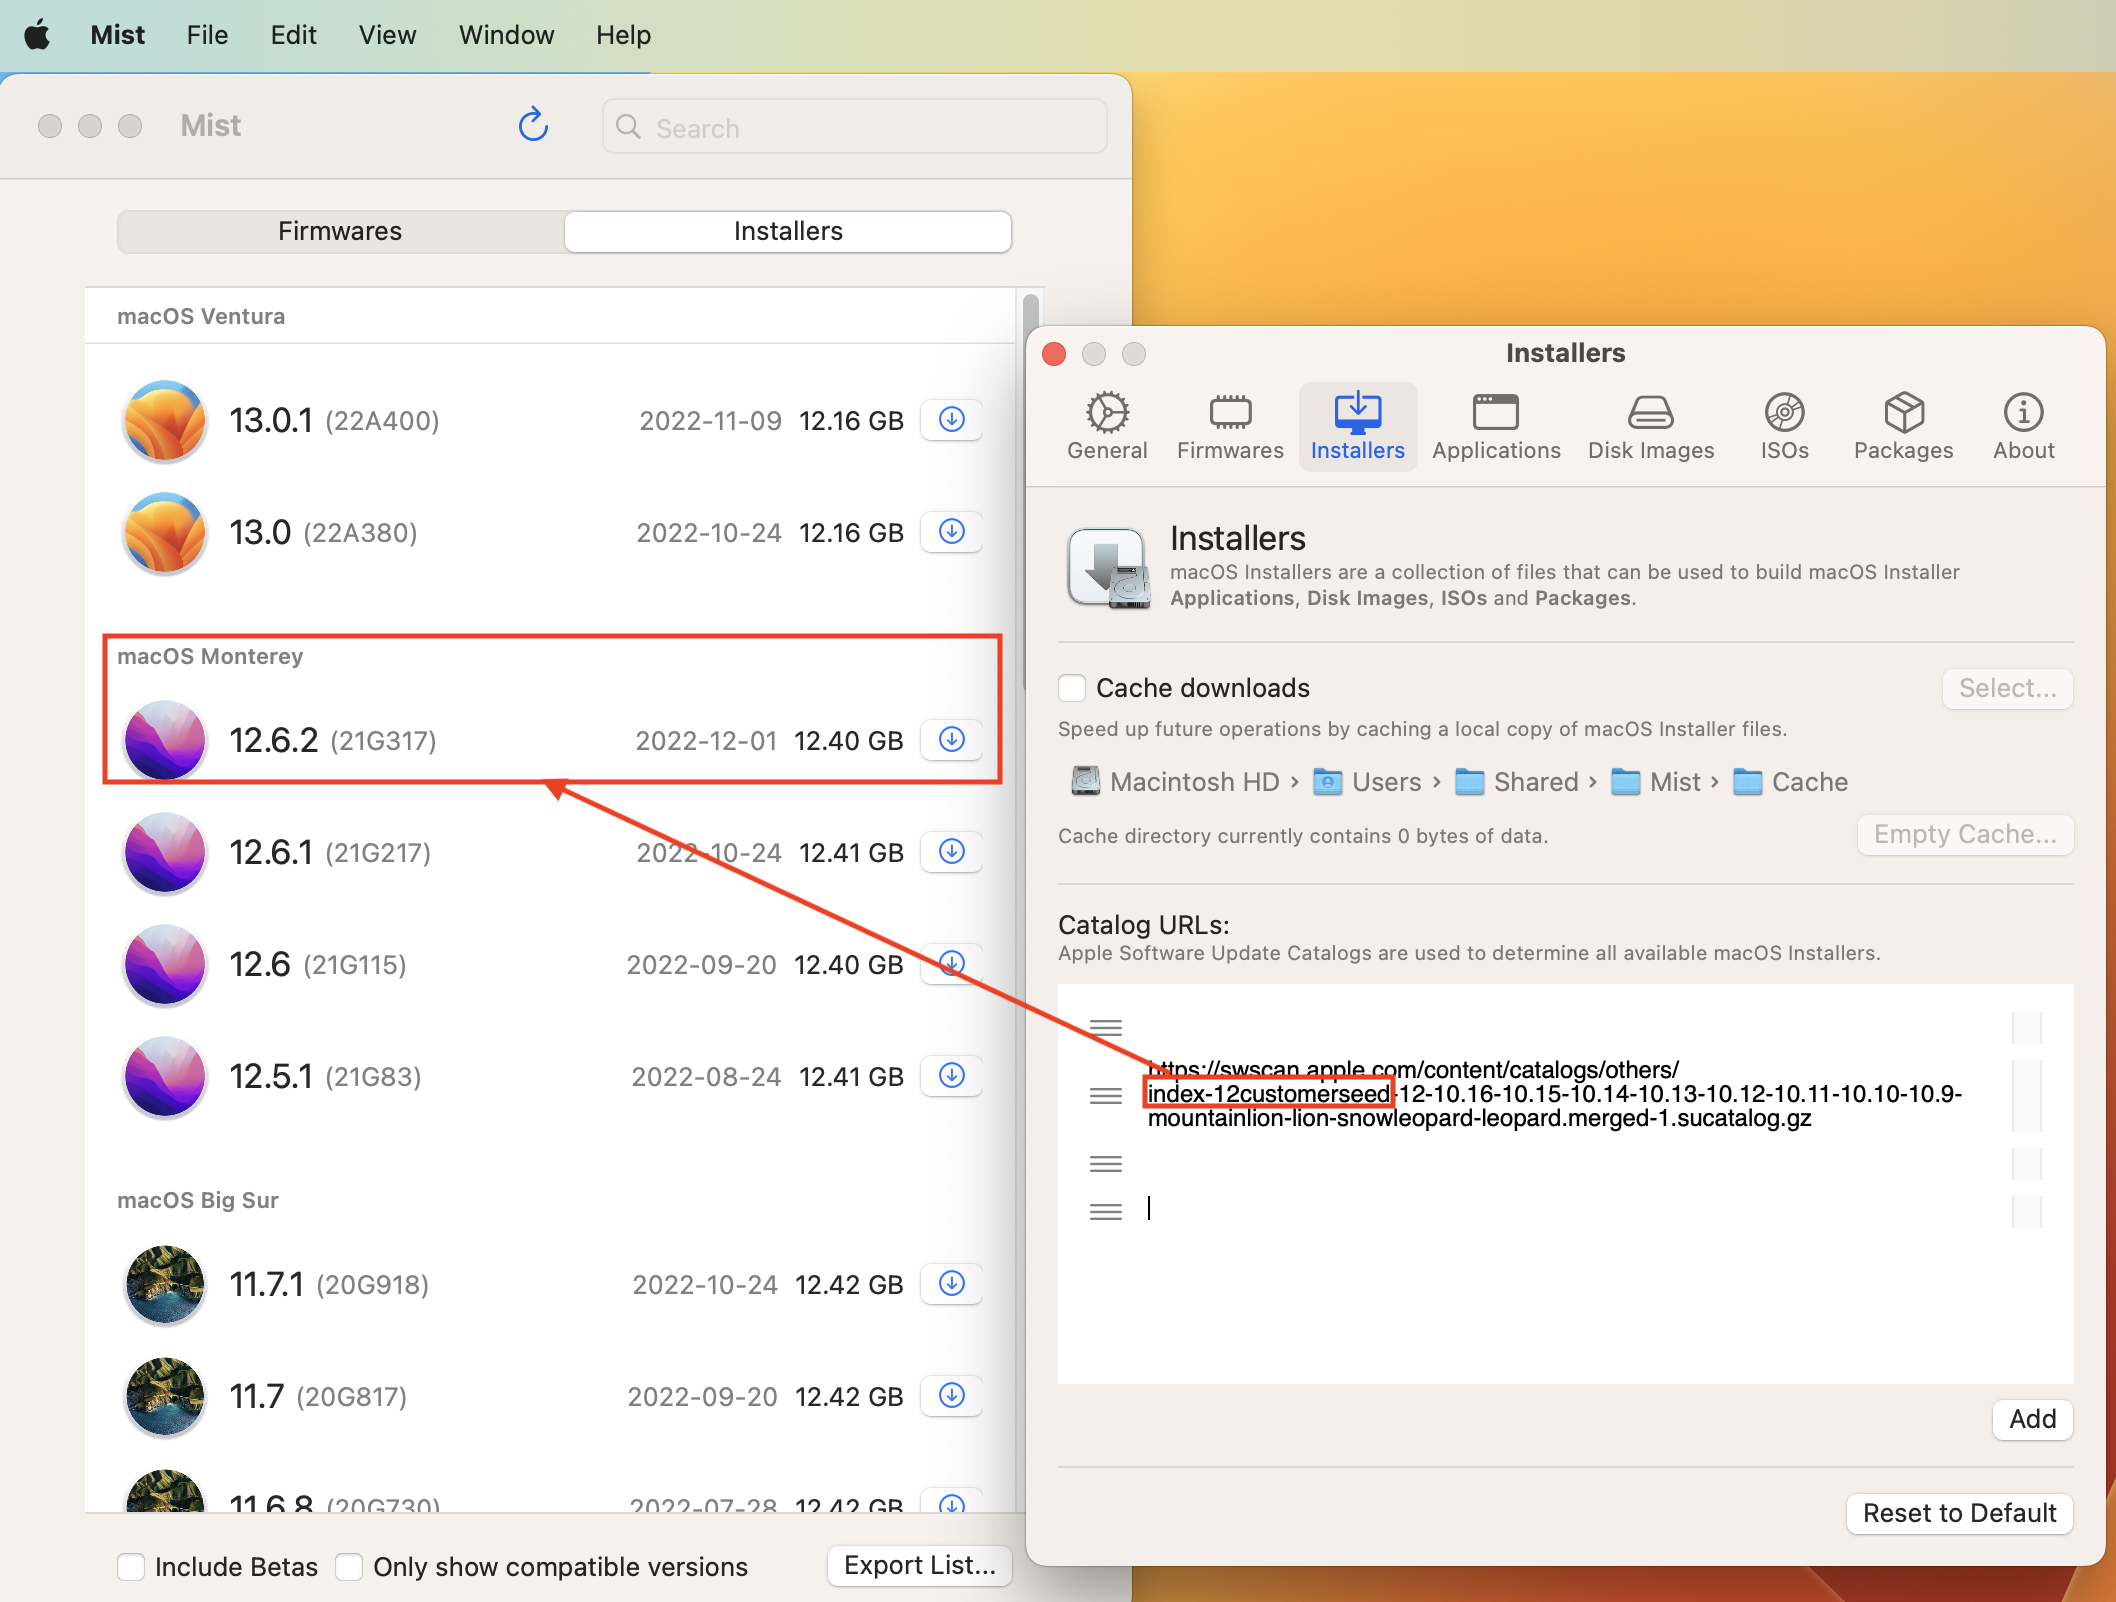Viewport: 2116px width, 1602px height.
Task: Open the Window menu
Action: (x=506, y=35)
